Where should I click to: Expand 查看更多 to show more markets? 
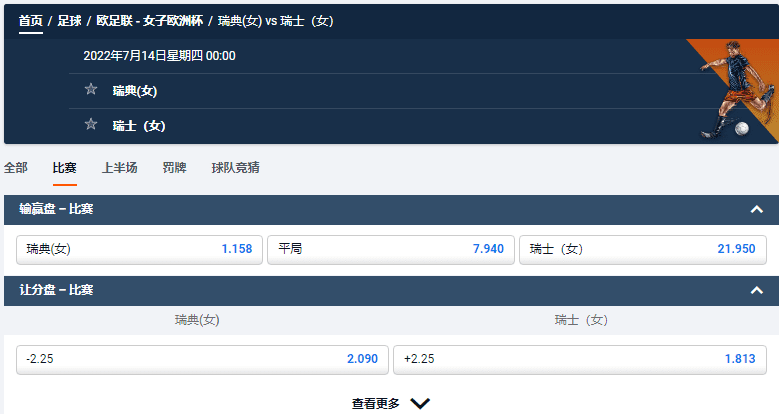[x=390, y=403]
